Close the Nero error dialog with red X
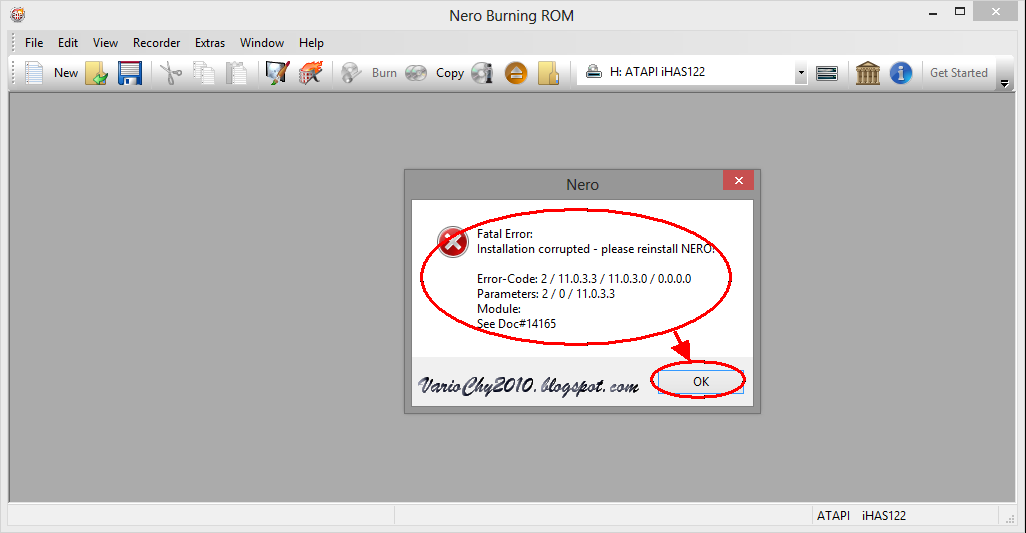The image size is (1026, 533). point(739,181)
